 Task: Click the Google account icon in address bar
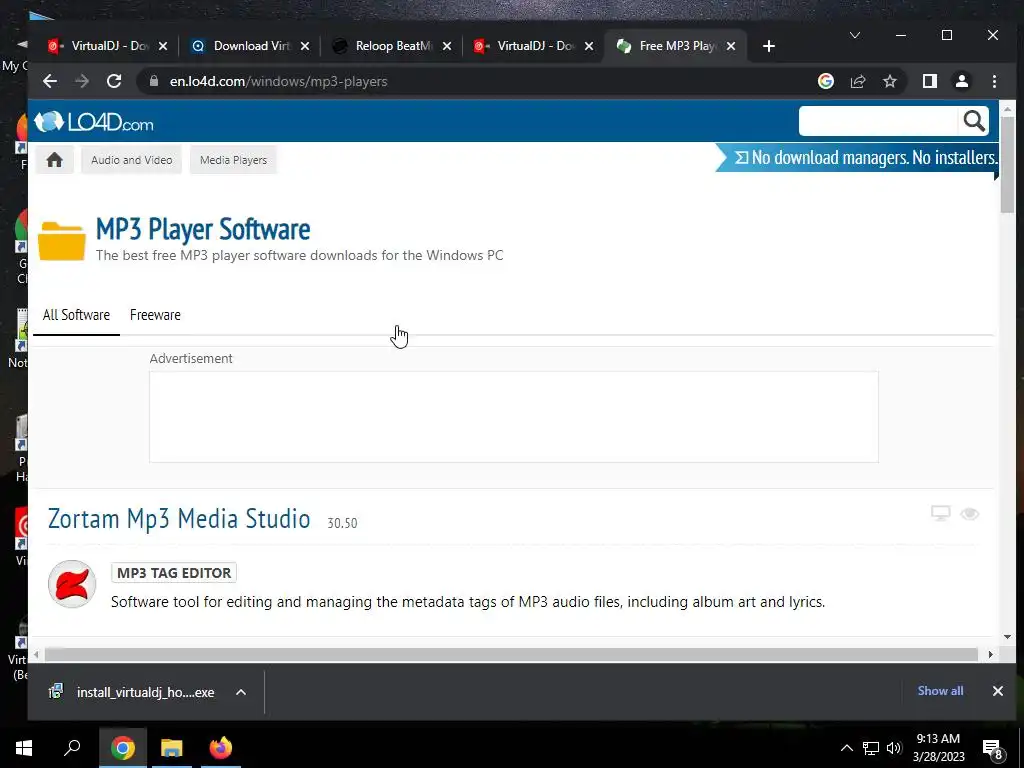[825, 81]
